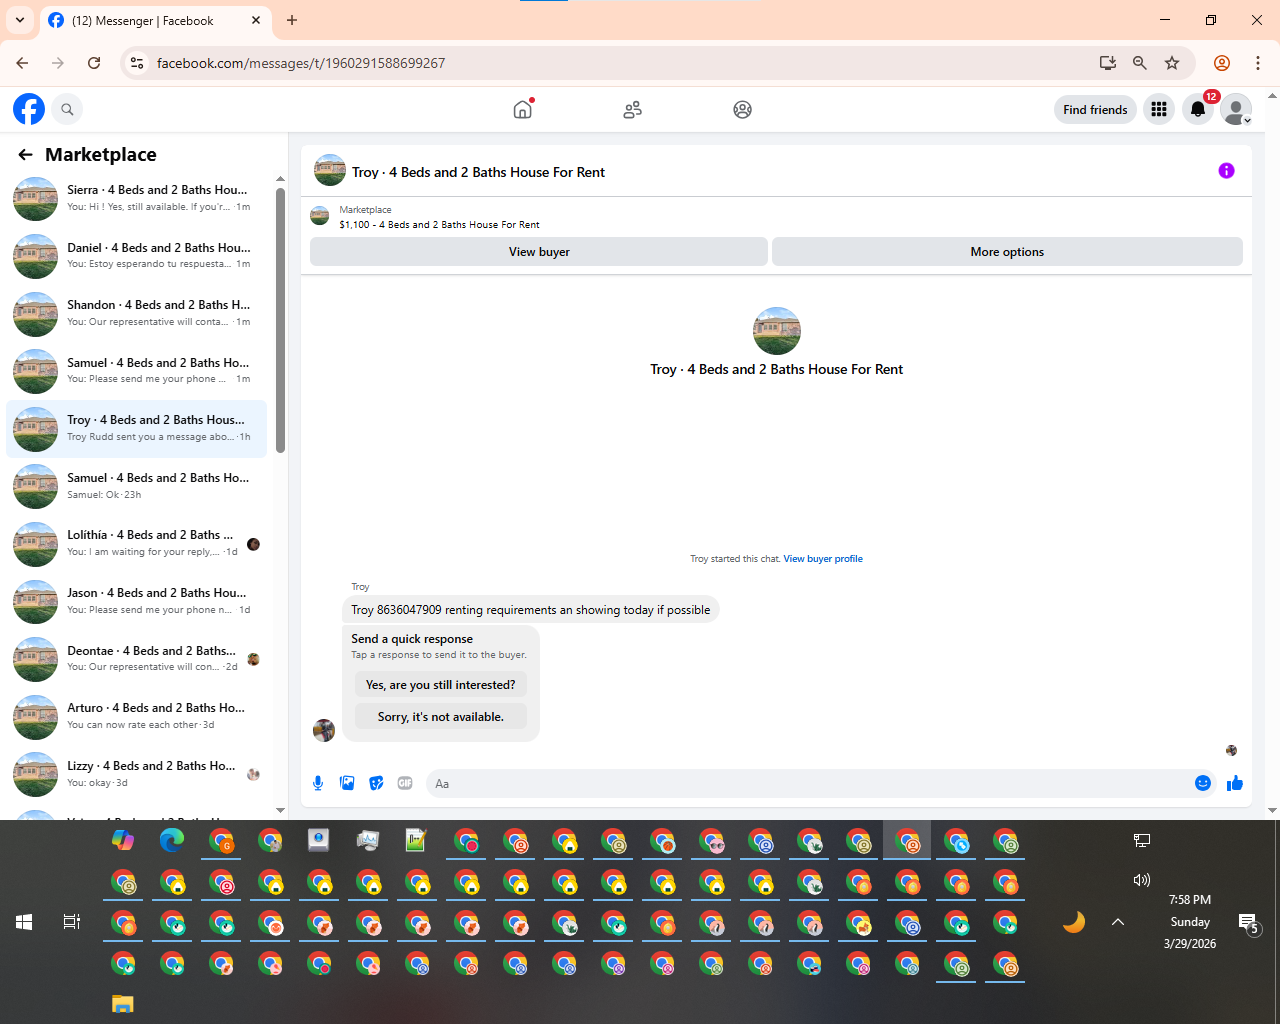The width and height of the screenshot is (1280, 1024).
Task: Select the Messenger | Facebook browser tab
Action: (x=155, y=20)
